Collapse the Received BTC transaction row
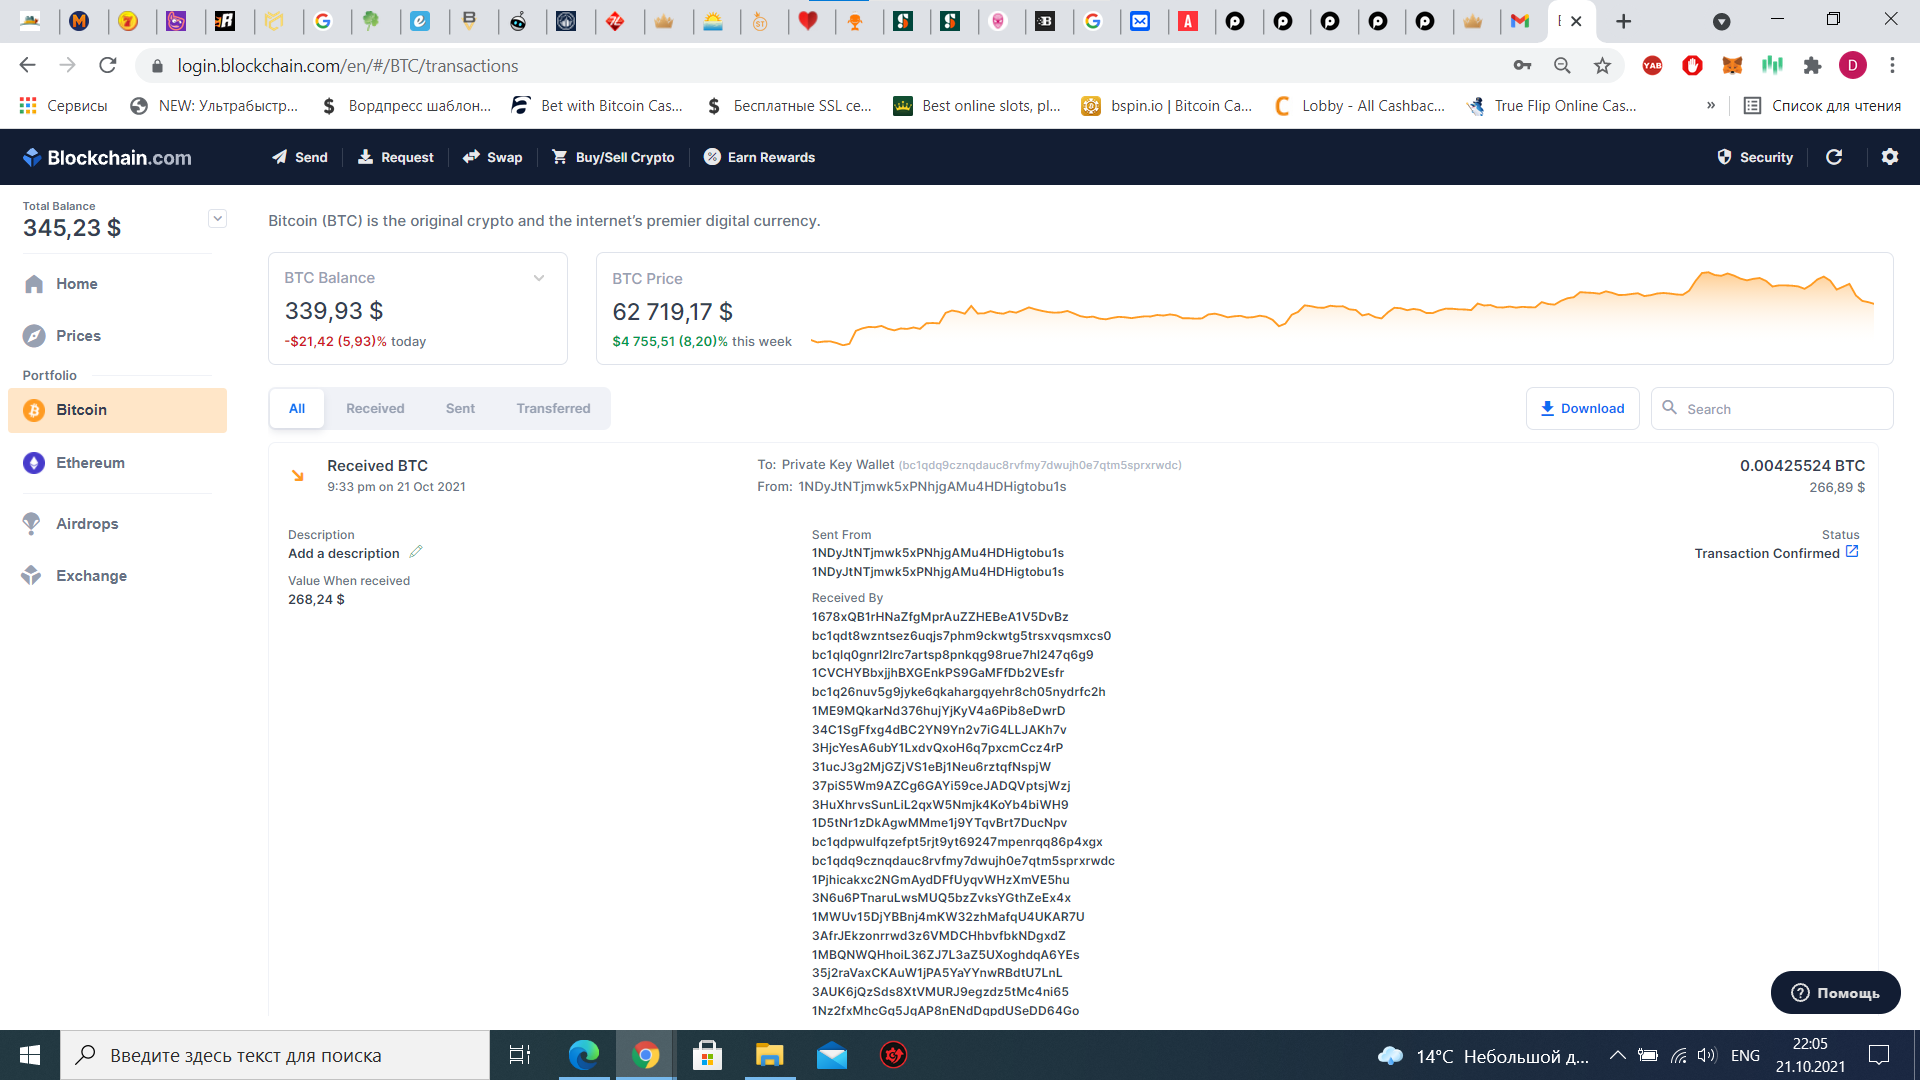The image size is (1920, 1080). click(1073, 476)
